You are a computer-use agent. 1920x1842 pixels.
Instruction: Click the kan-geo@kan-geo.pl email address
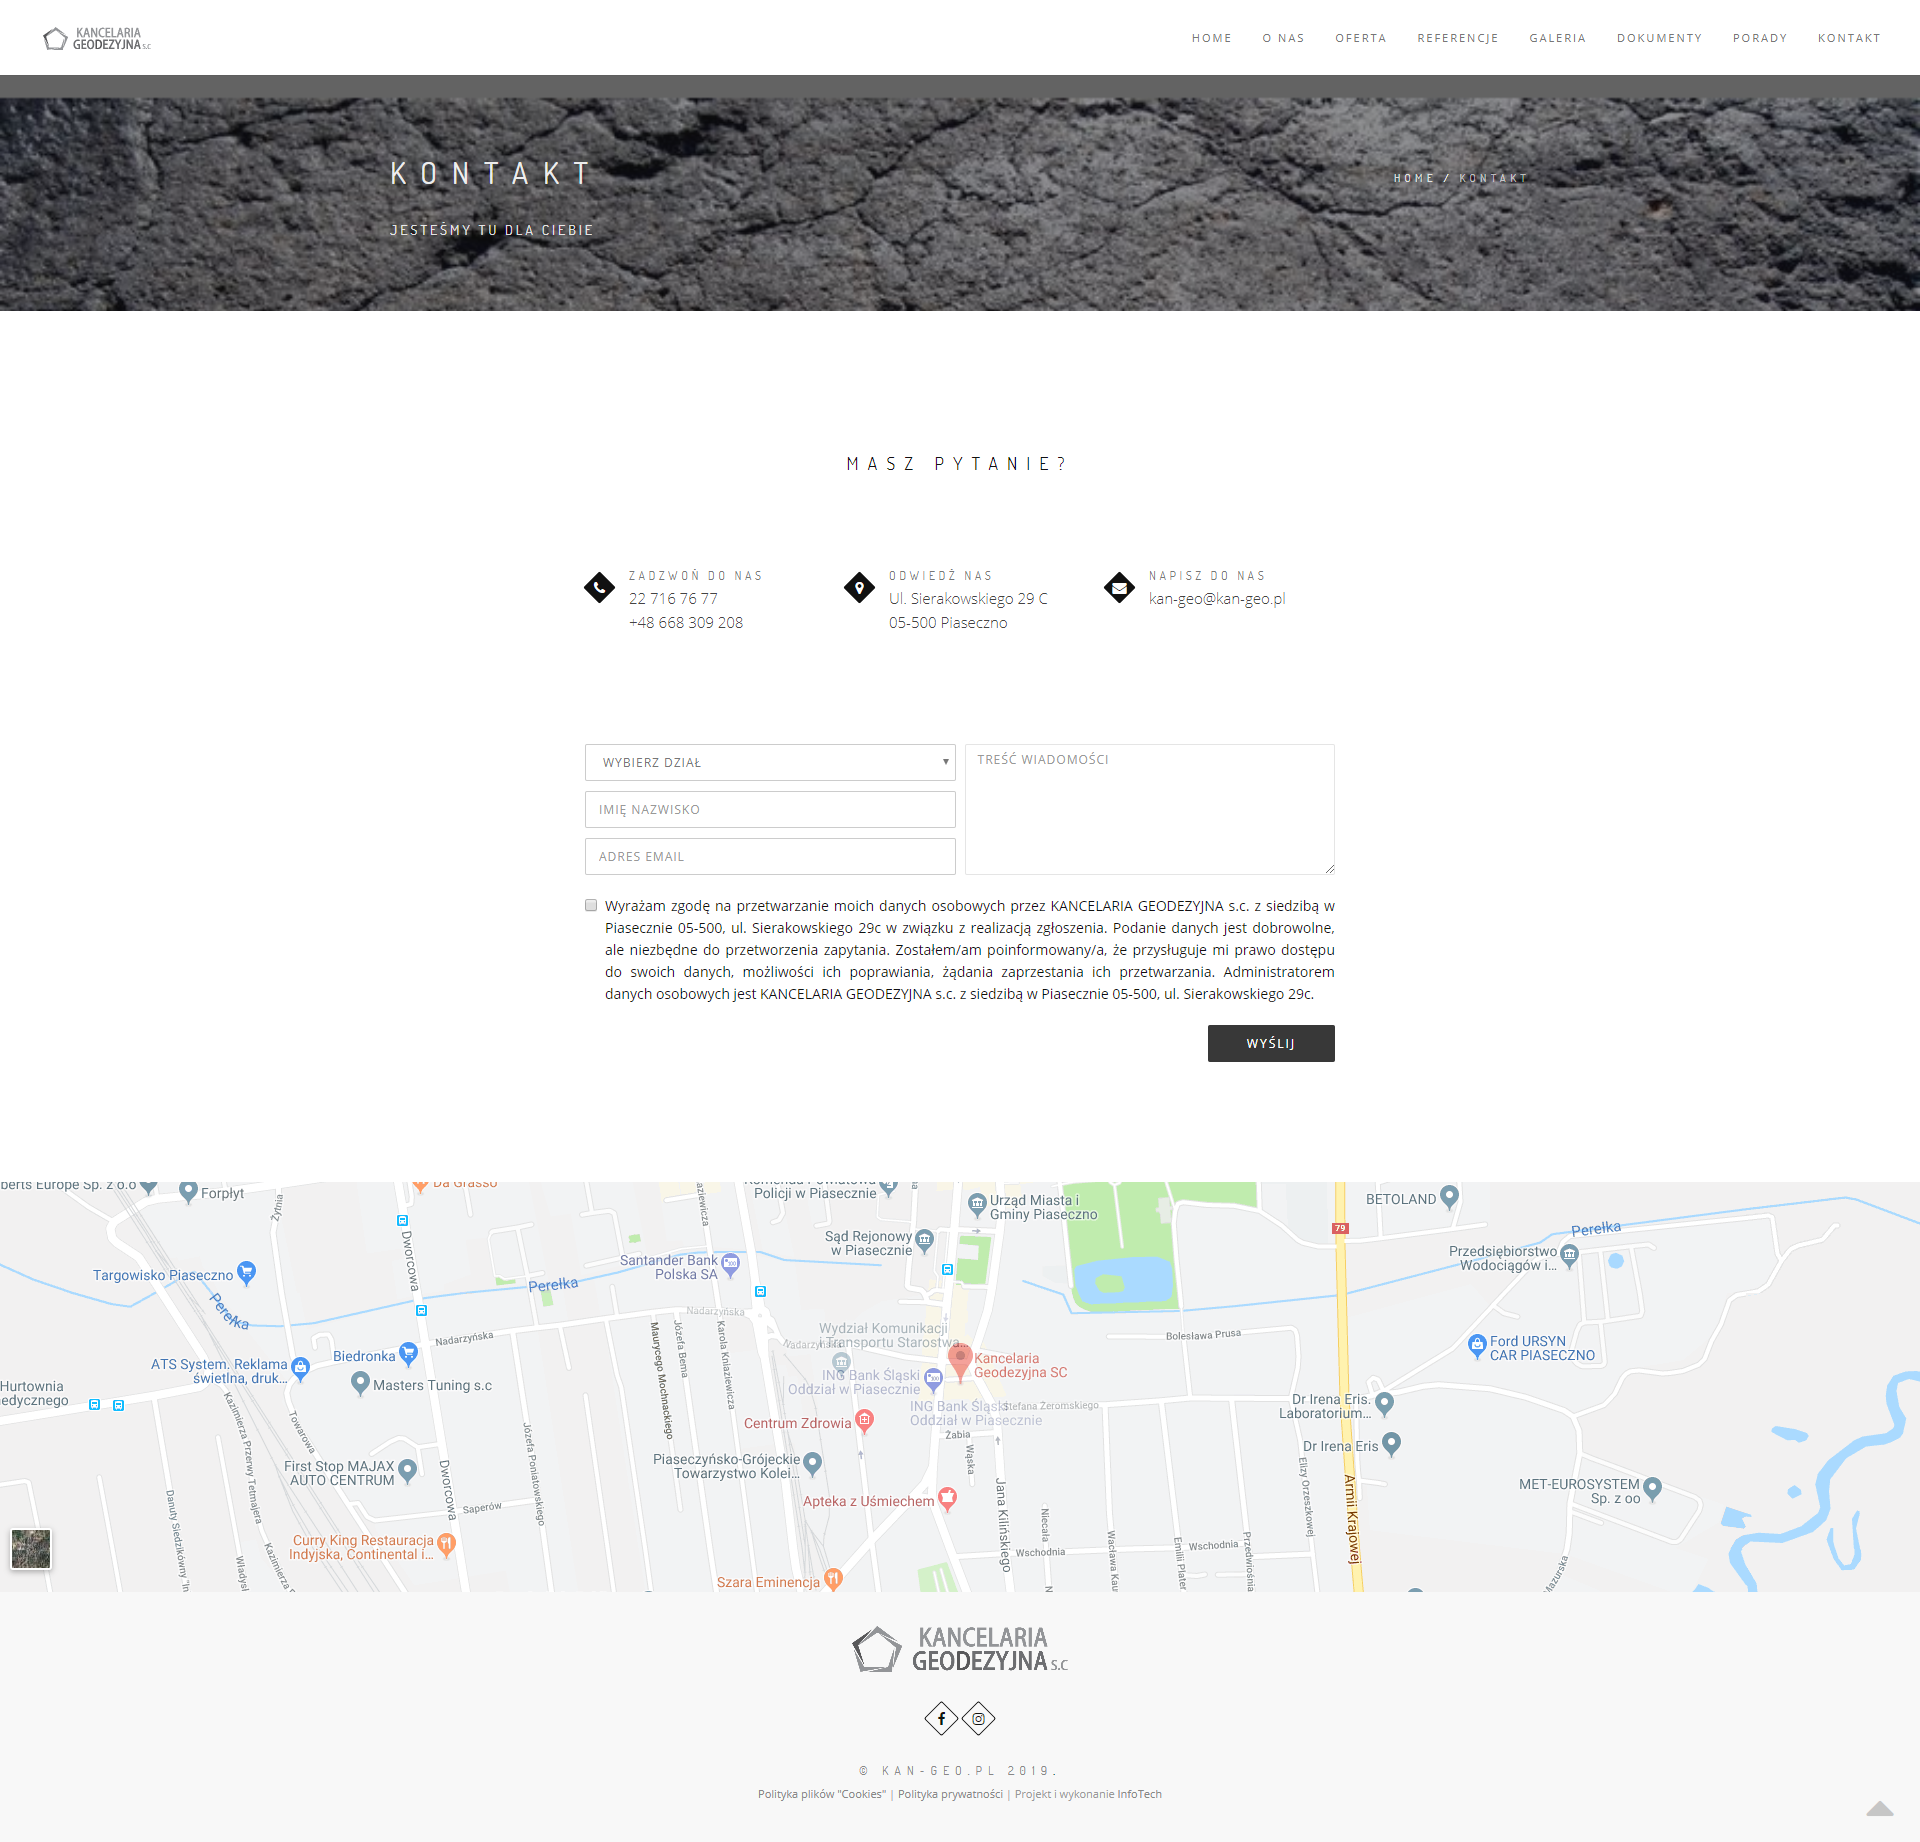[1217, 599]
